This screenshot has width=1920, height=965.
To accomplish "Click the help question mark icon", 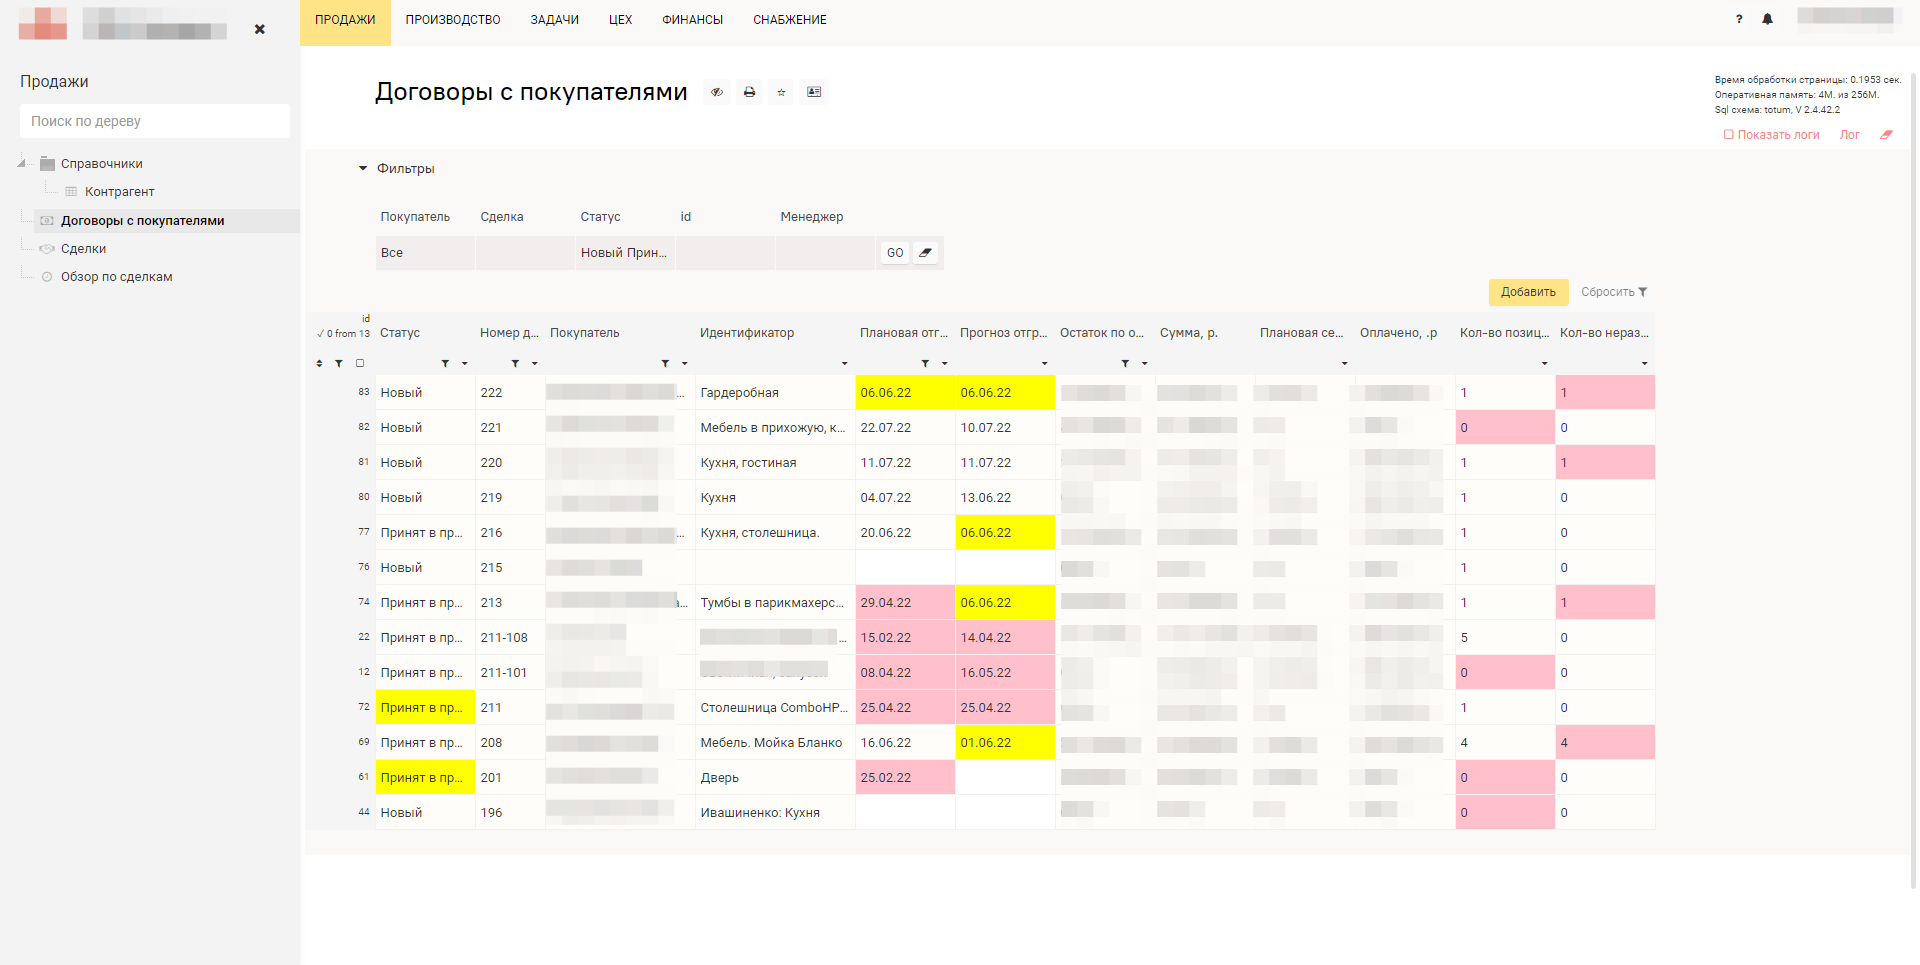I will click(1739, 19).
